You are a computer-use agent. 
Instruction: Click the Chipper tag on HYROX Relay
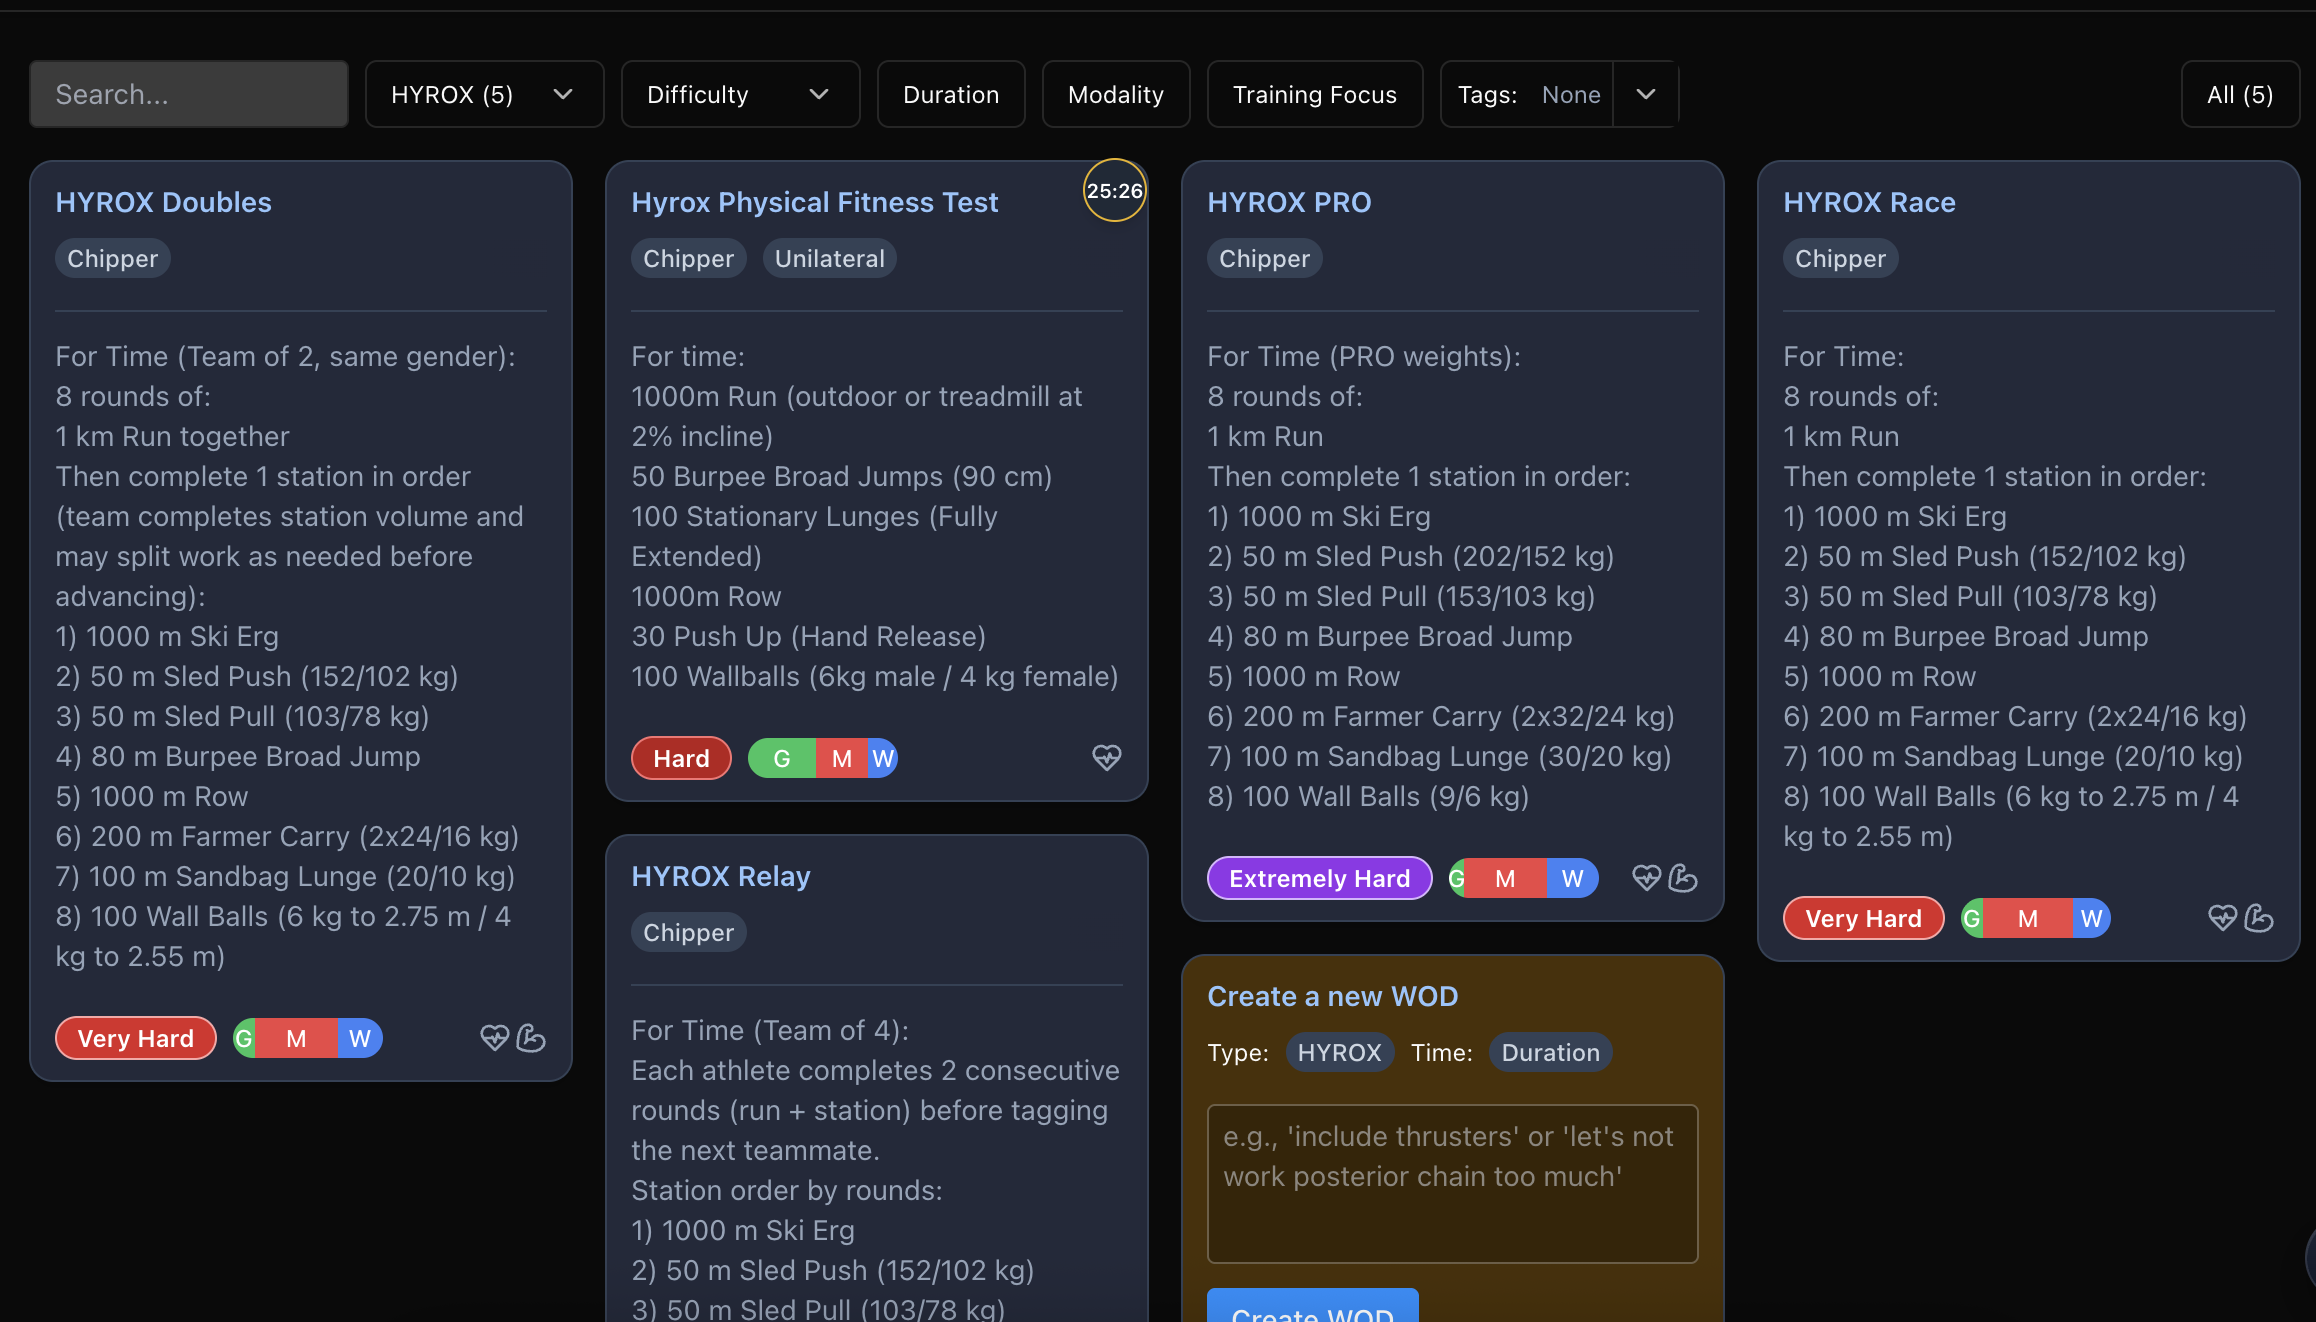(688, 932)
